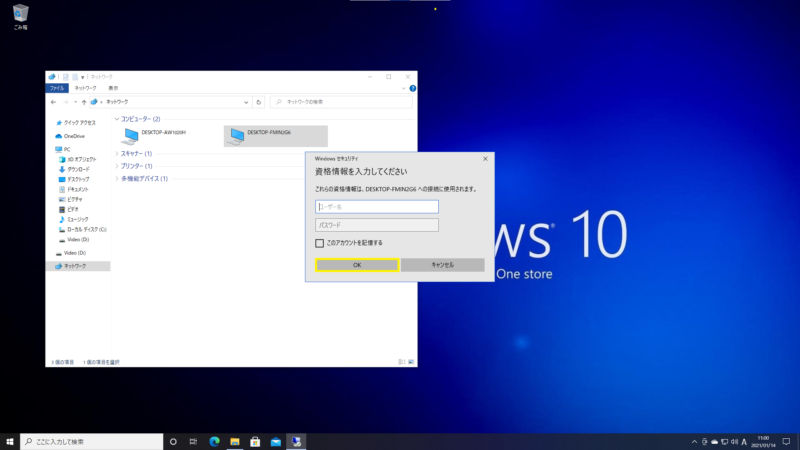Open Cortana from the taskbar
Viewport: 800px width, 450px height.
click(173, 442)
